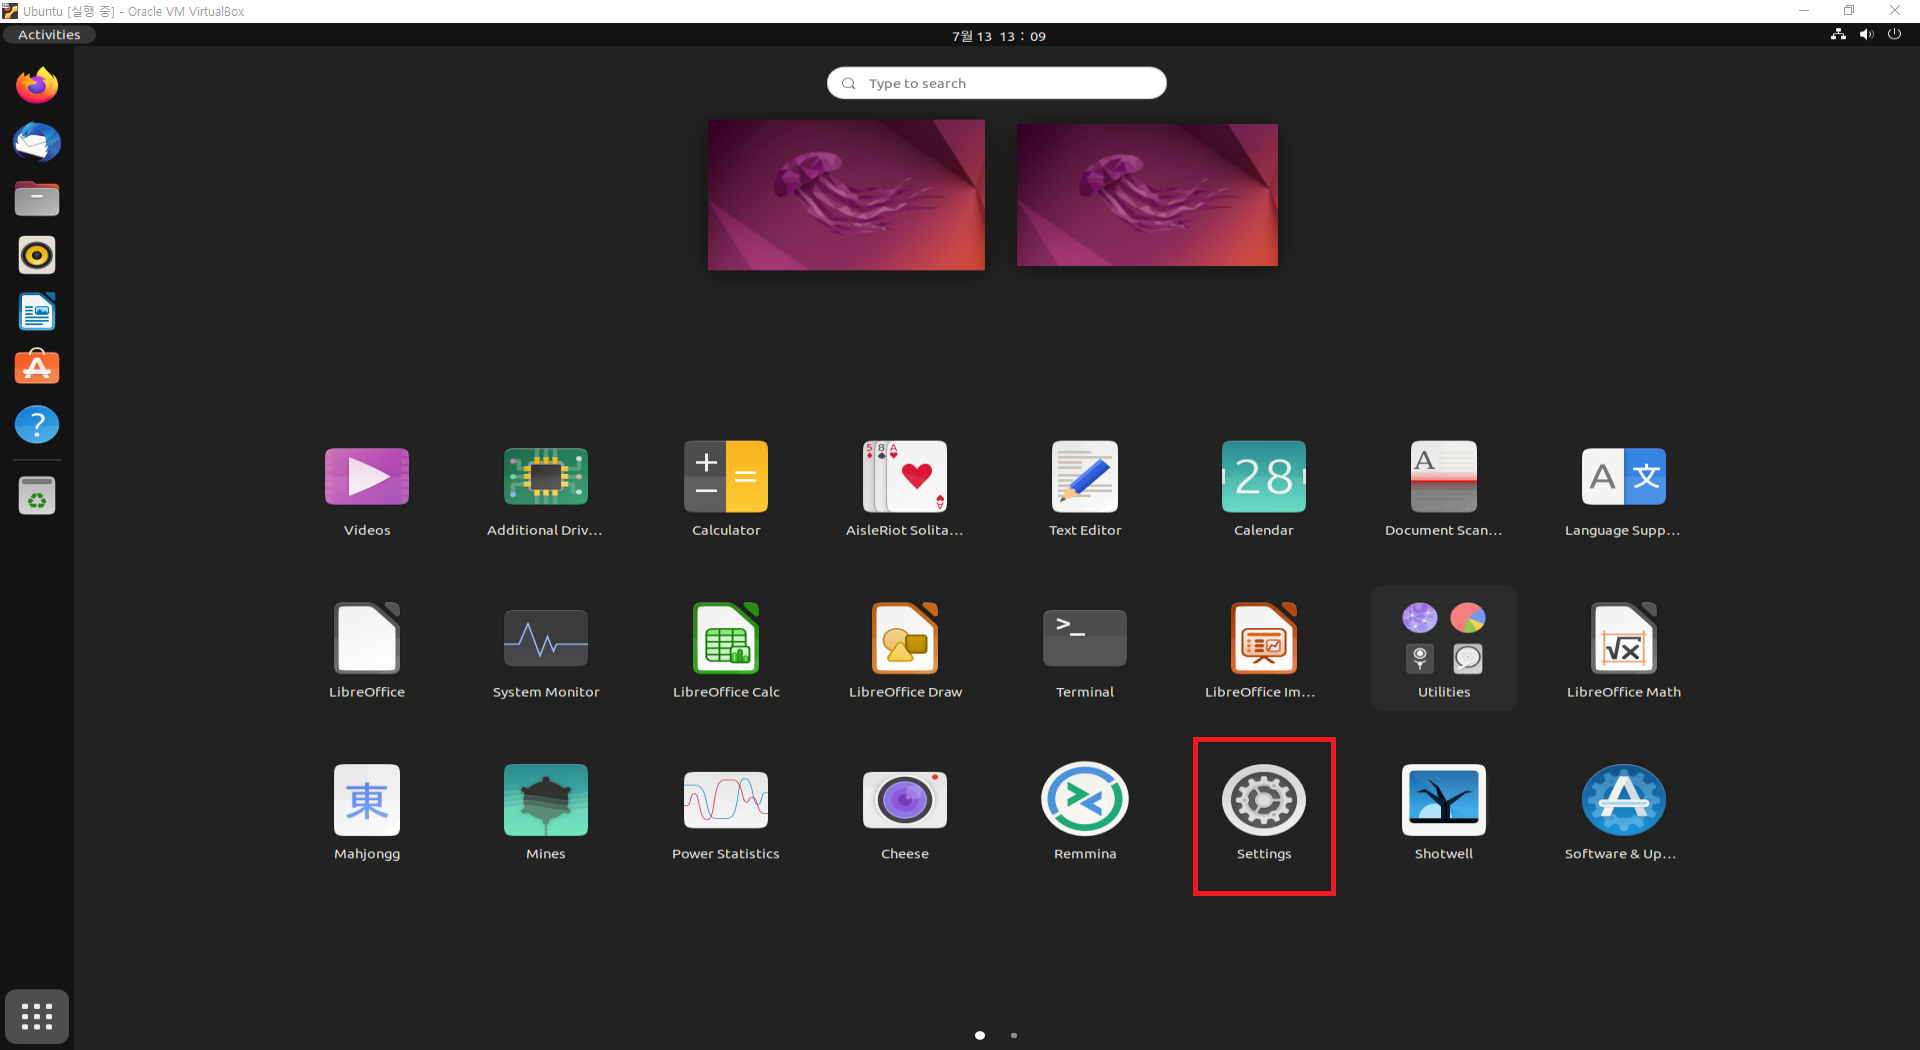Open the Calculator app

click(x=725, y=477)
